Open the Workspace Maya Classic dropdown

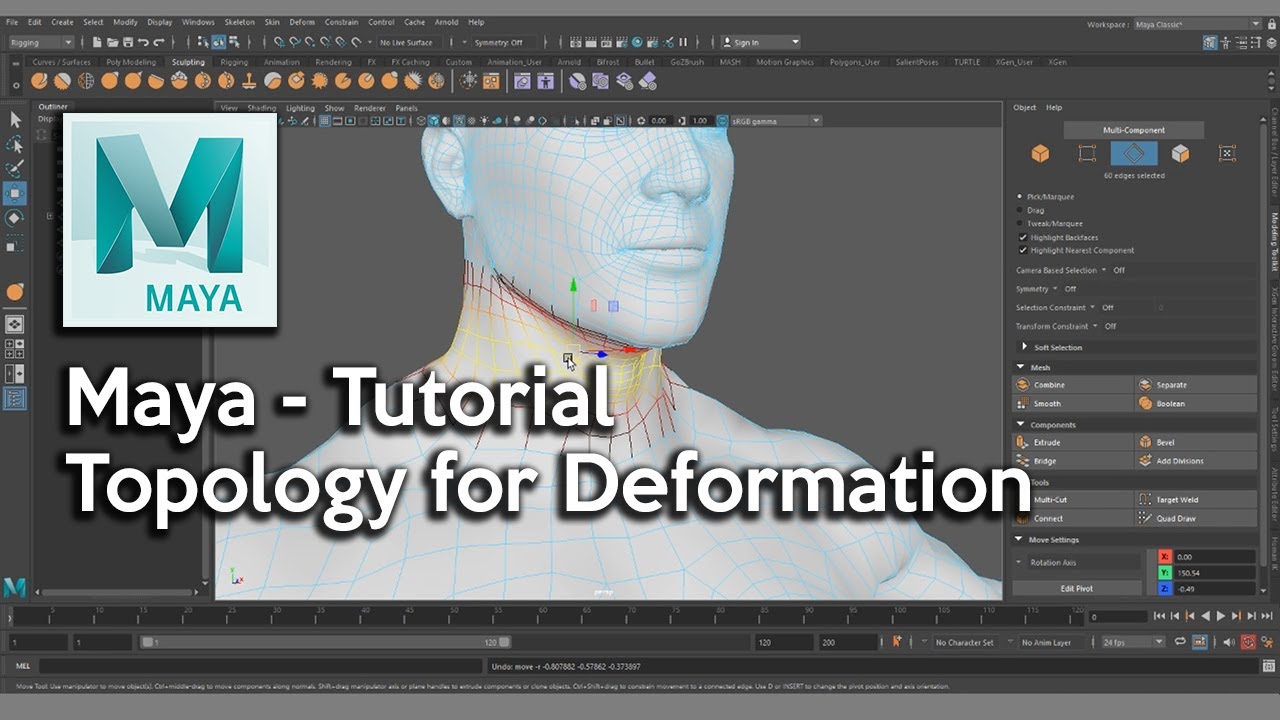1196,23
